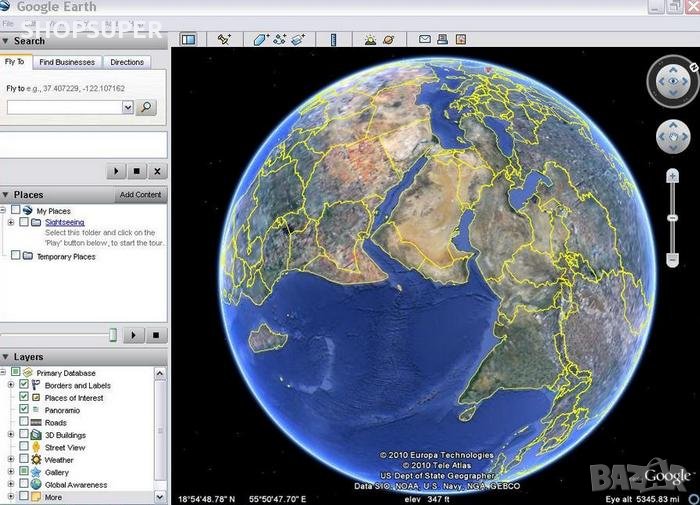Click the sunlight display icon
Image resolution: width=700 pixels, height=505 pixels.
pos(370,40)
